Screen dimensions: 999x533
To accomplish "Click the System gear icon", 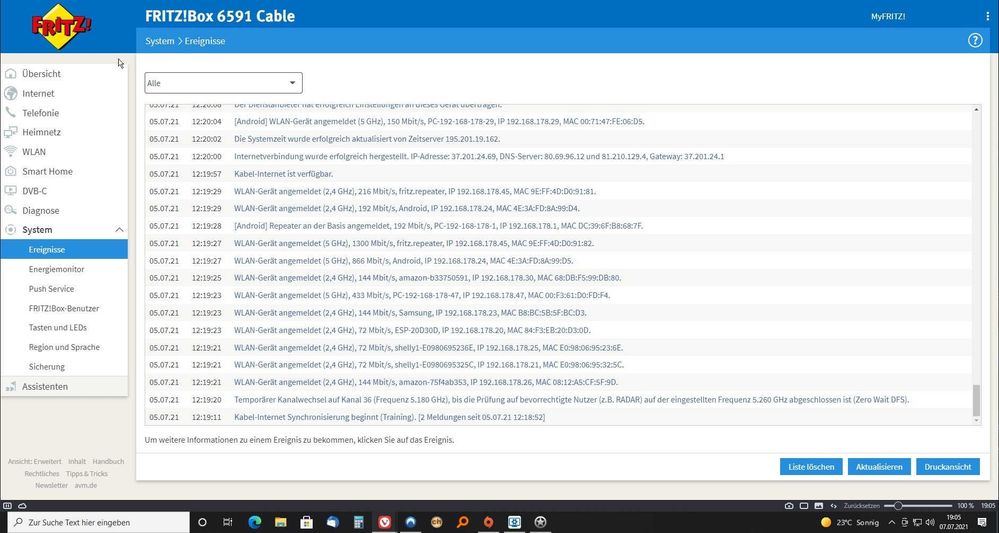I will click(x=10, y=230).
